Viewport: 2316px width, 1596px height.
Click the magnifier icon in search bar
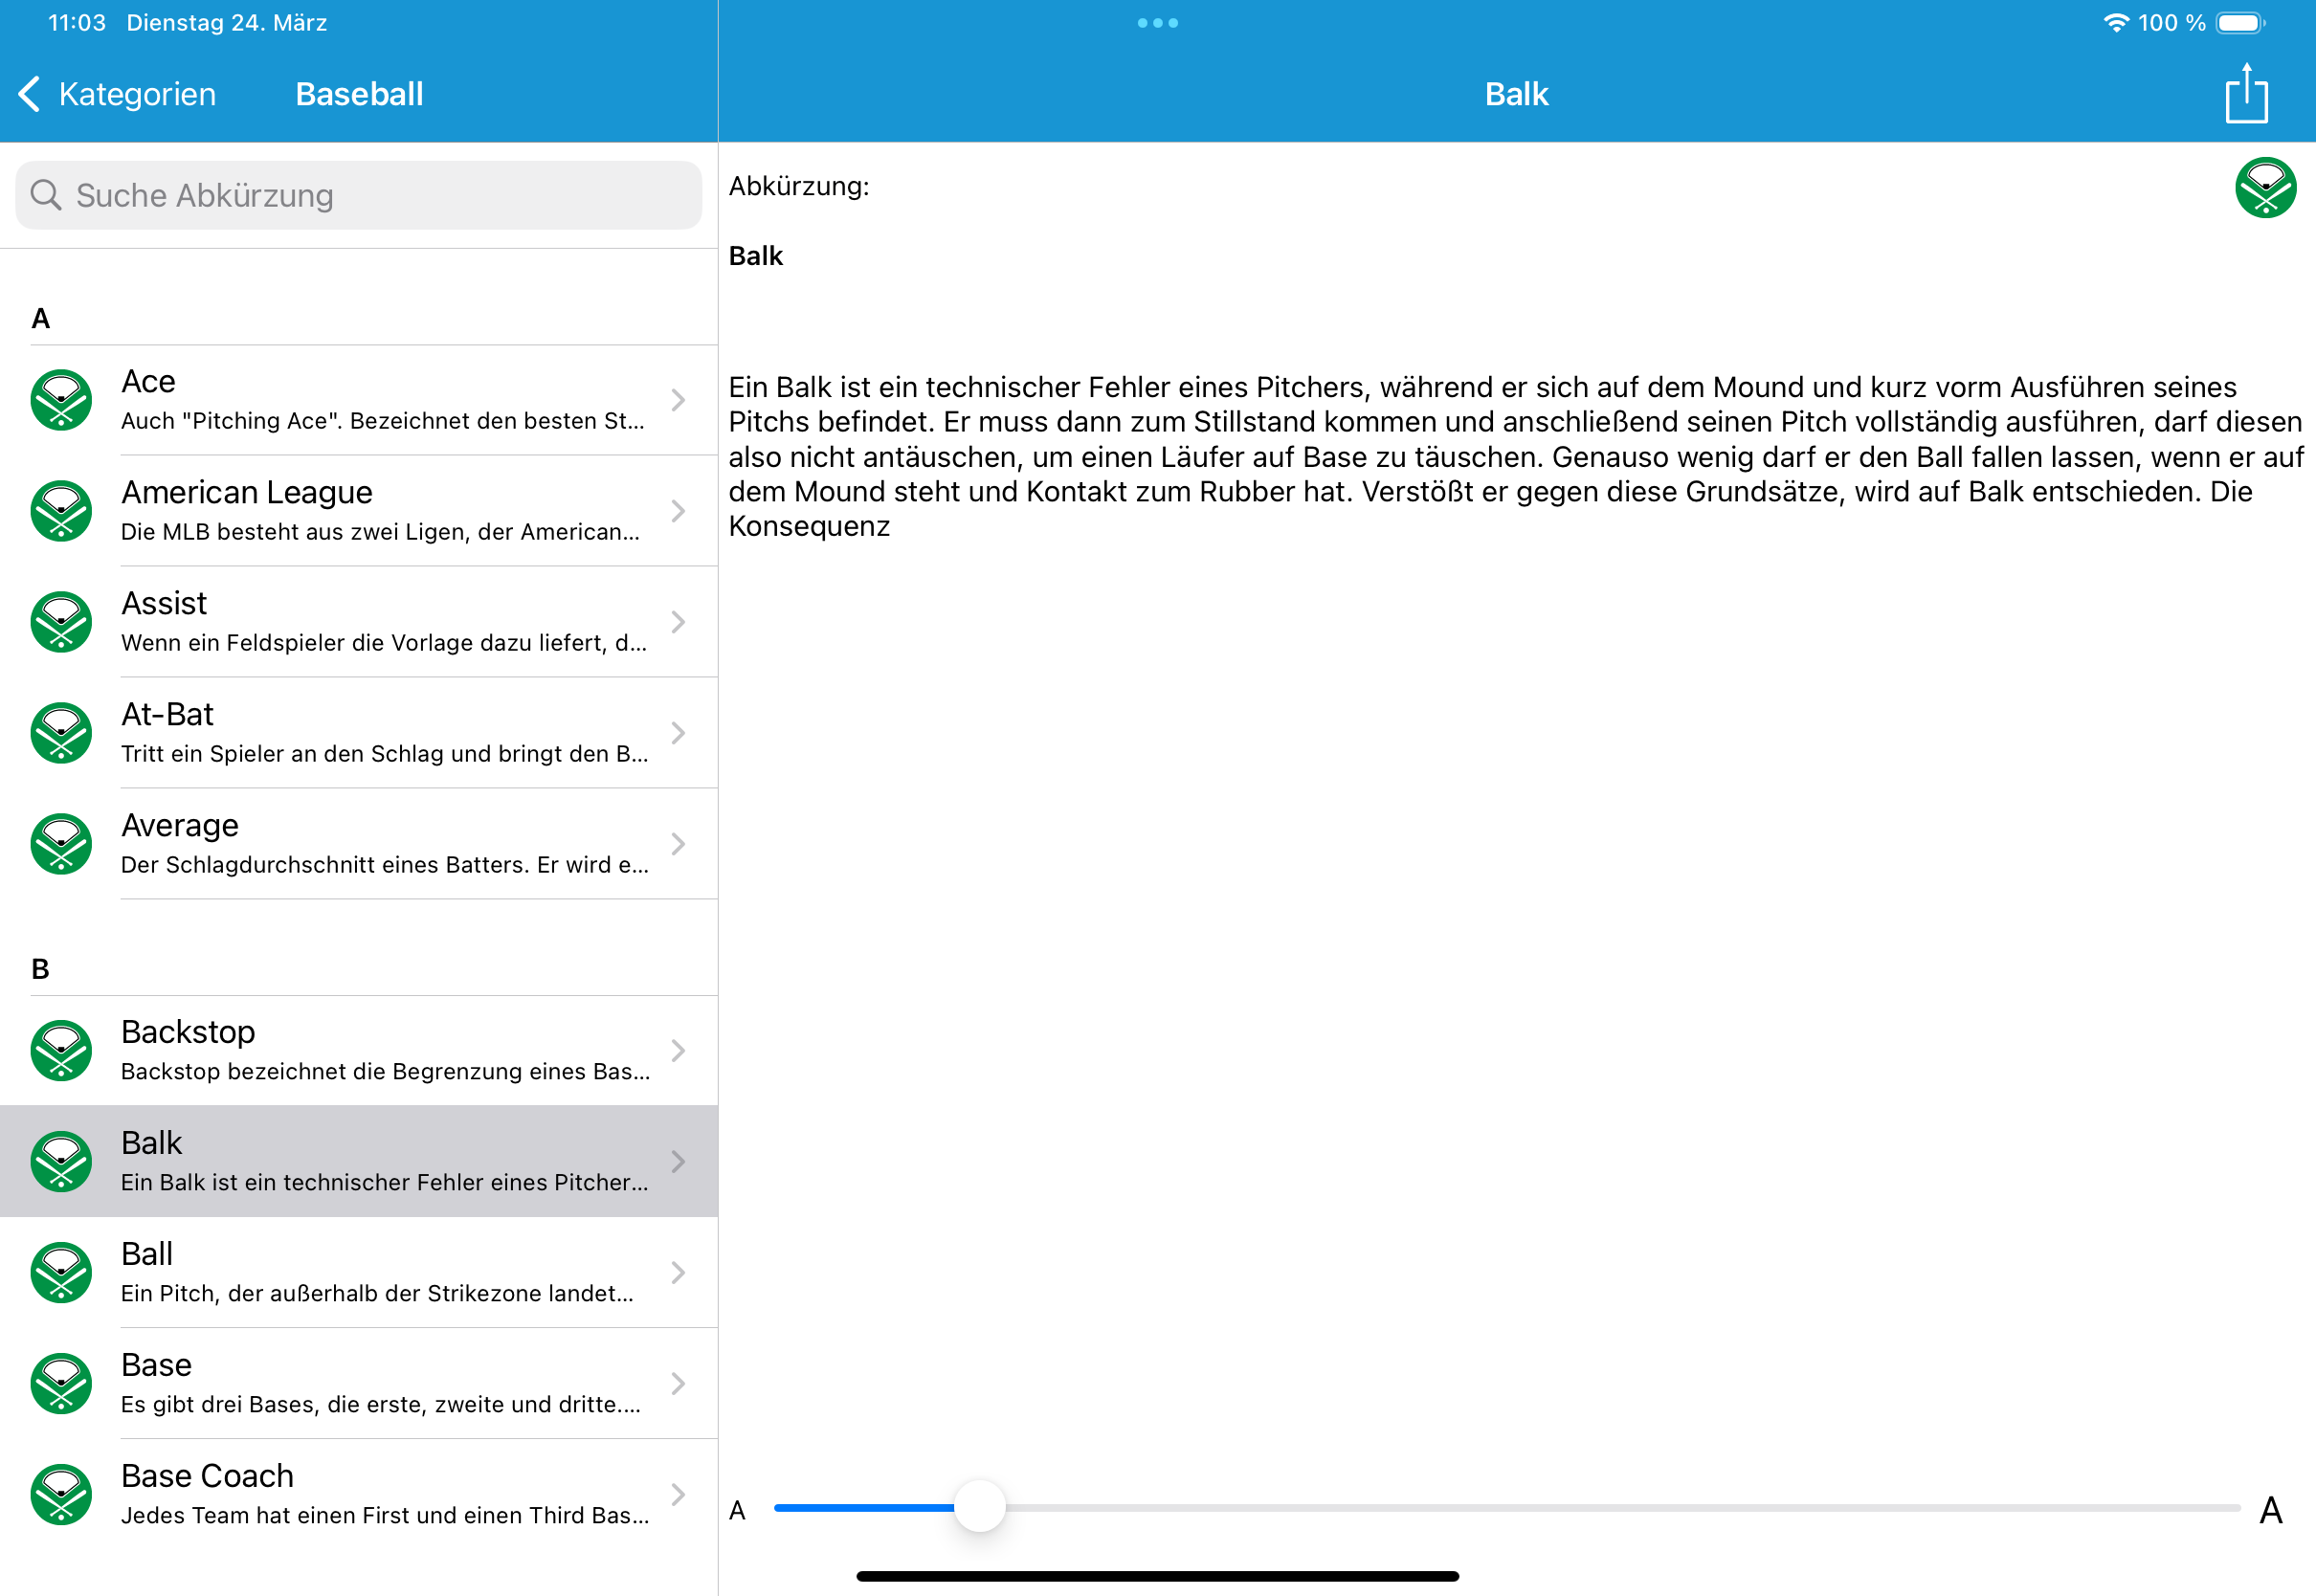pos(46,195)
